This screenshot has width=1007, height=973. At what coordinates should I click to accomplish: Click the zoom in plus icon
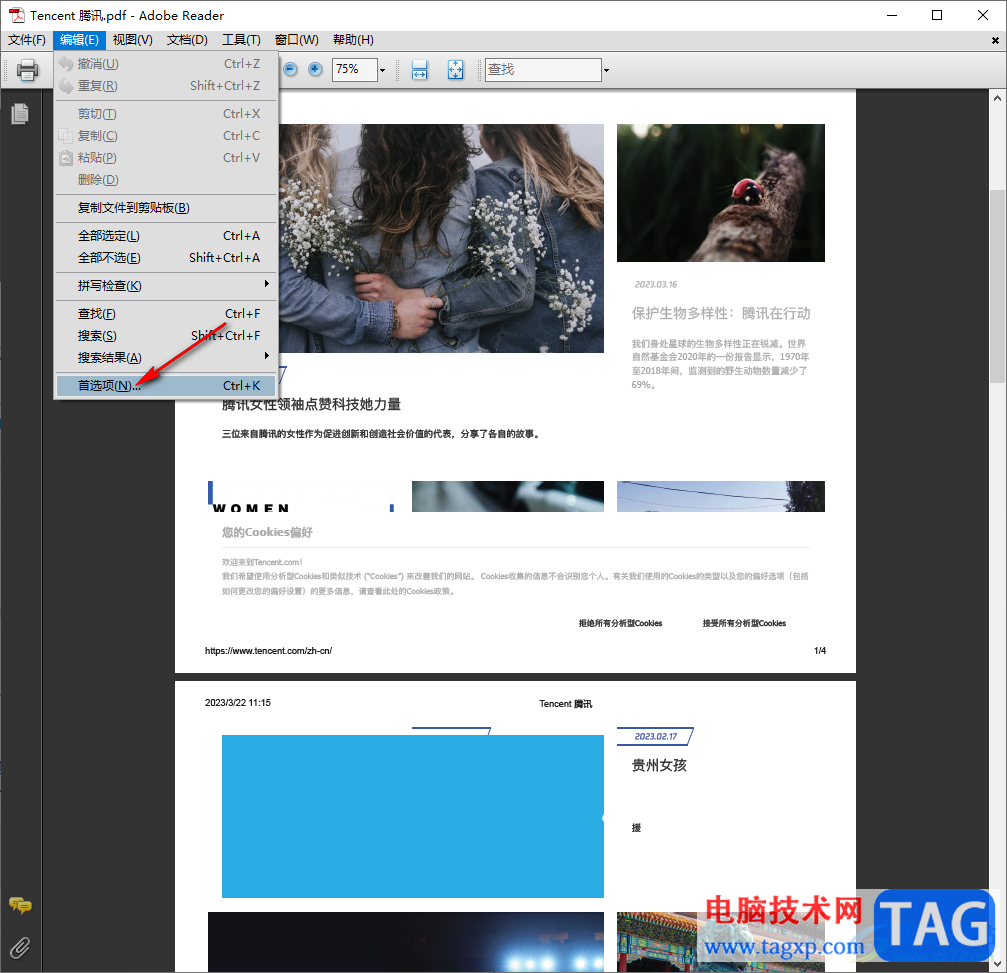click(315, 69)
